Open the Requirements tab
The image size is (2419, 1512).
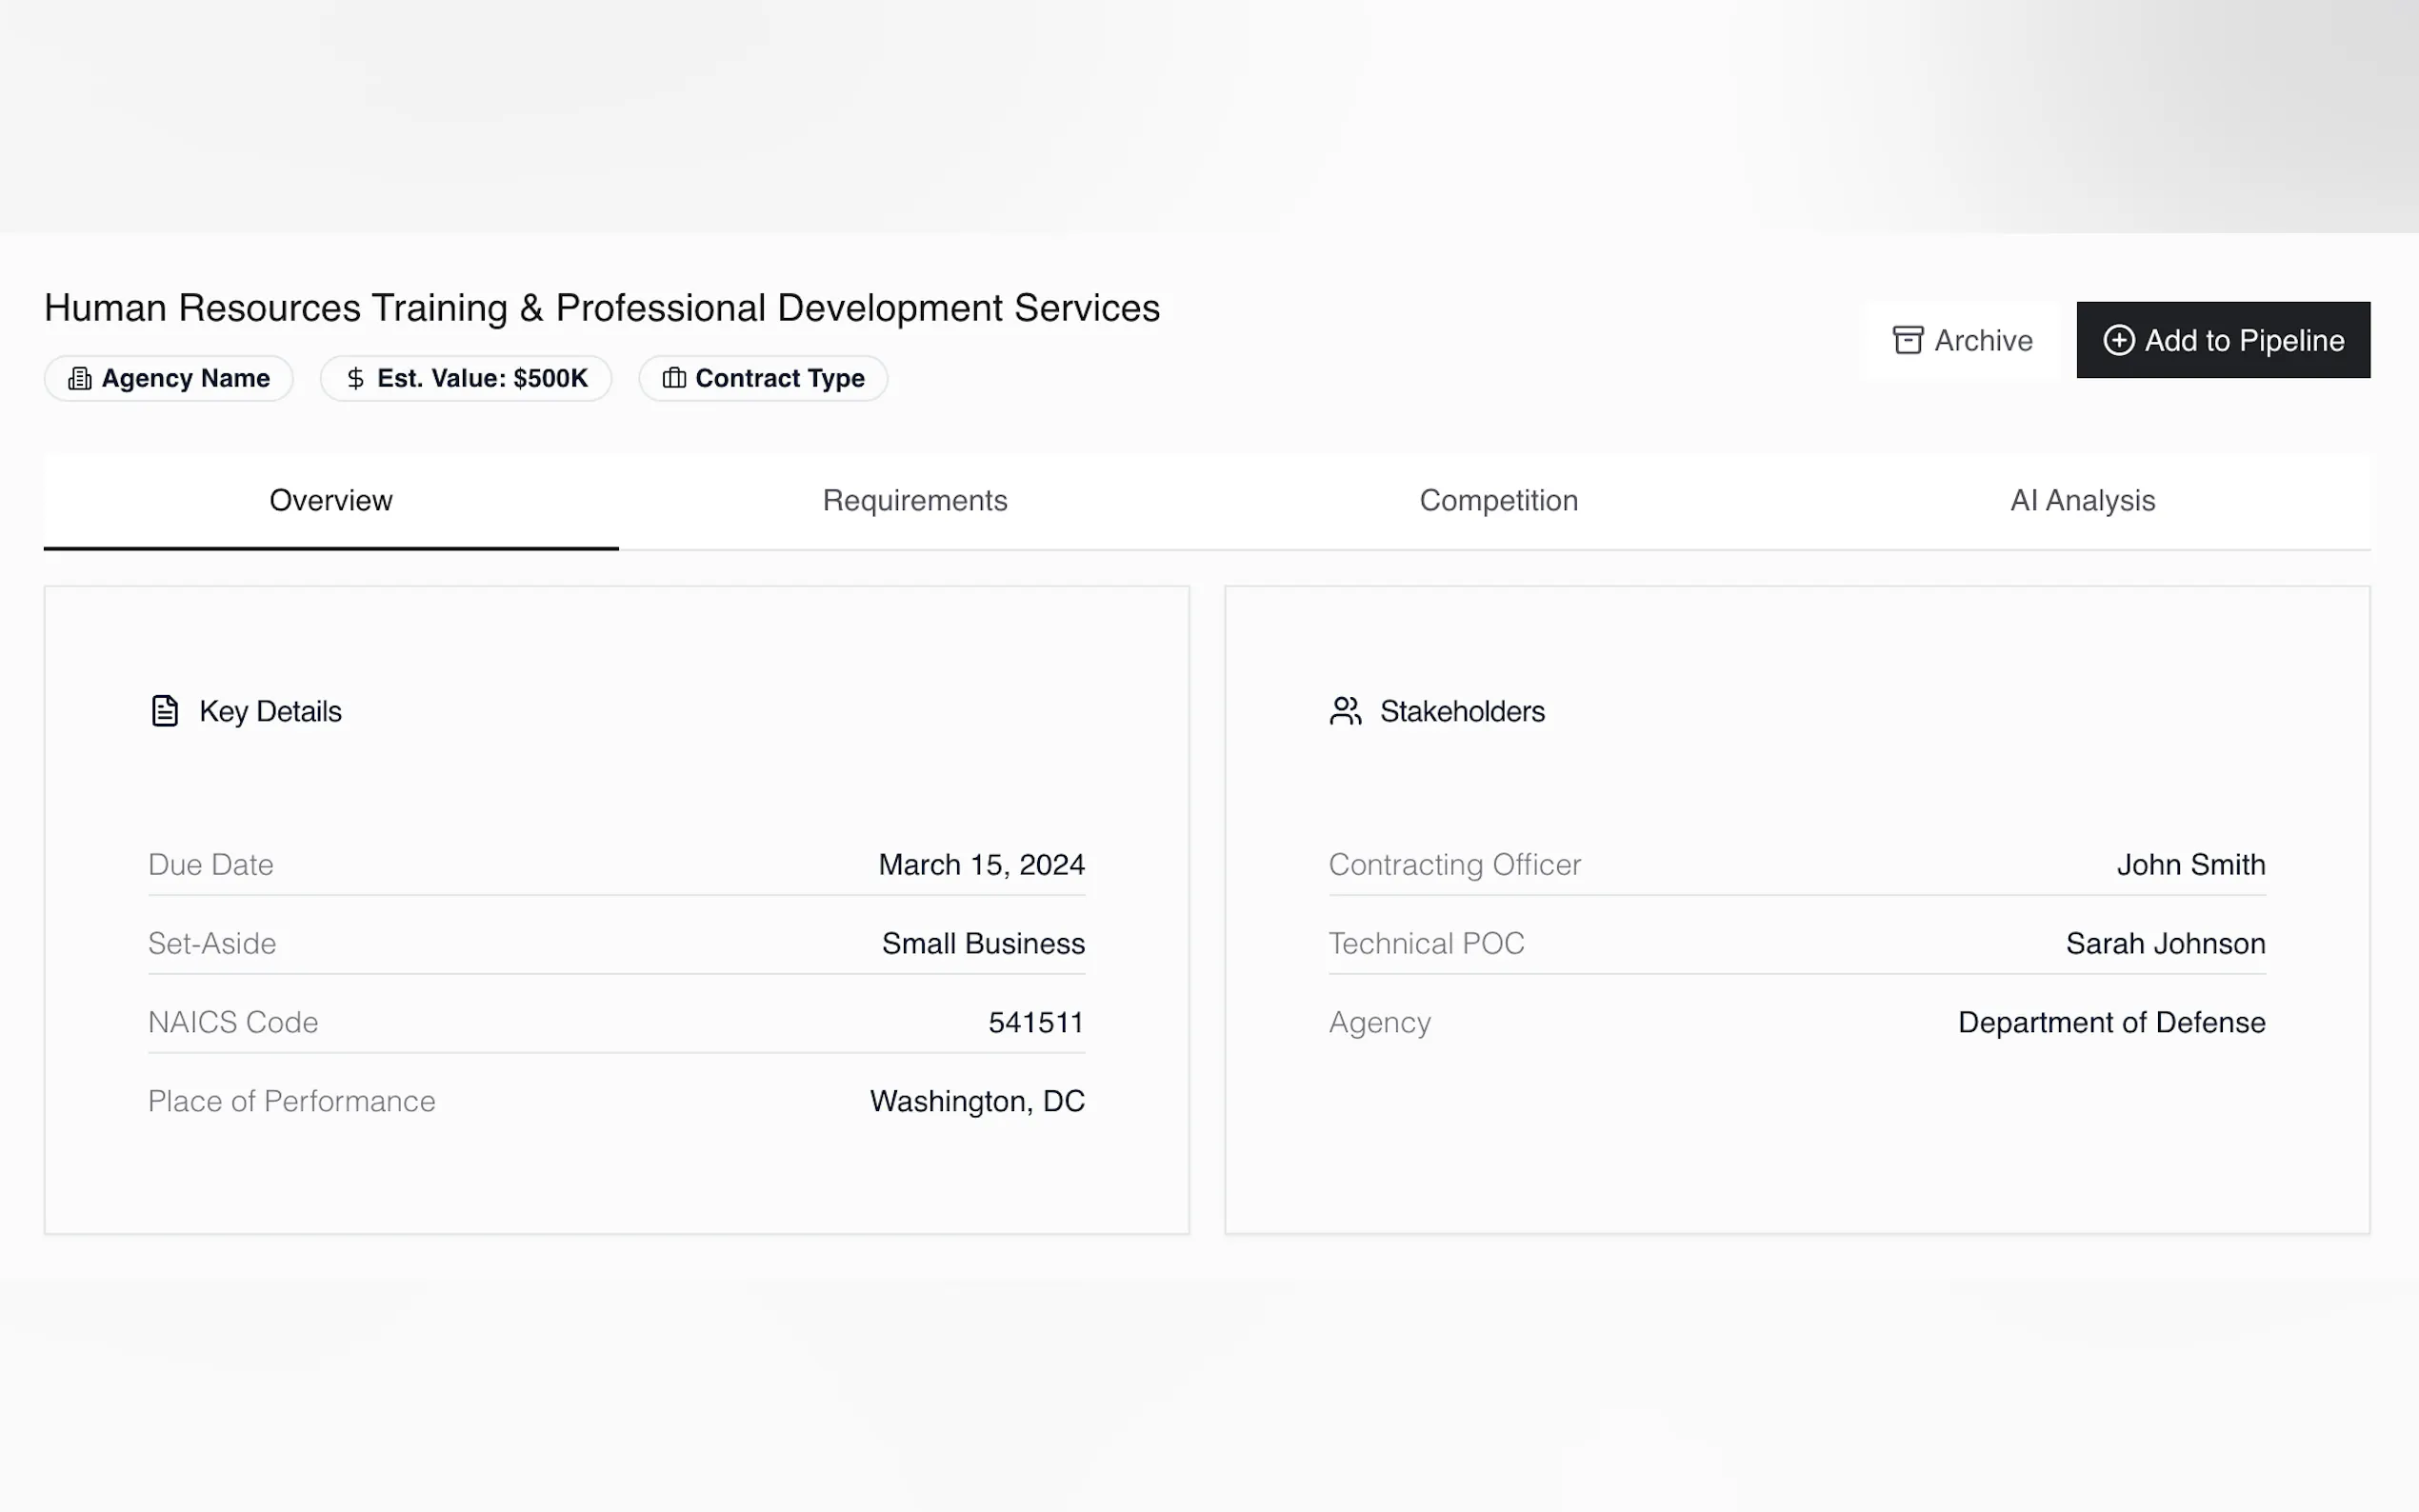[914, 500]
